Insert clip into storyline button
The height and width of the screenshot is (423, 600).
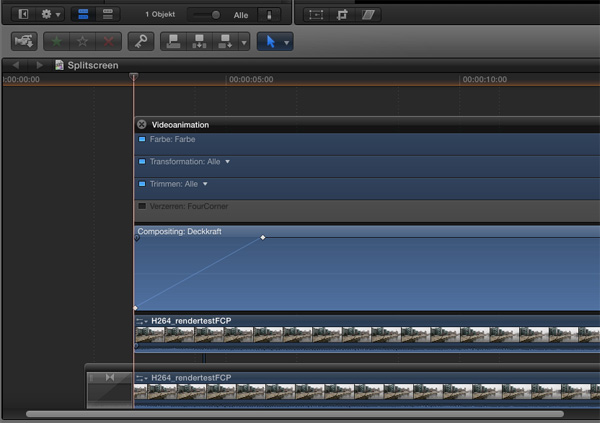199,41
